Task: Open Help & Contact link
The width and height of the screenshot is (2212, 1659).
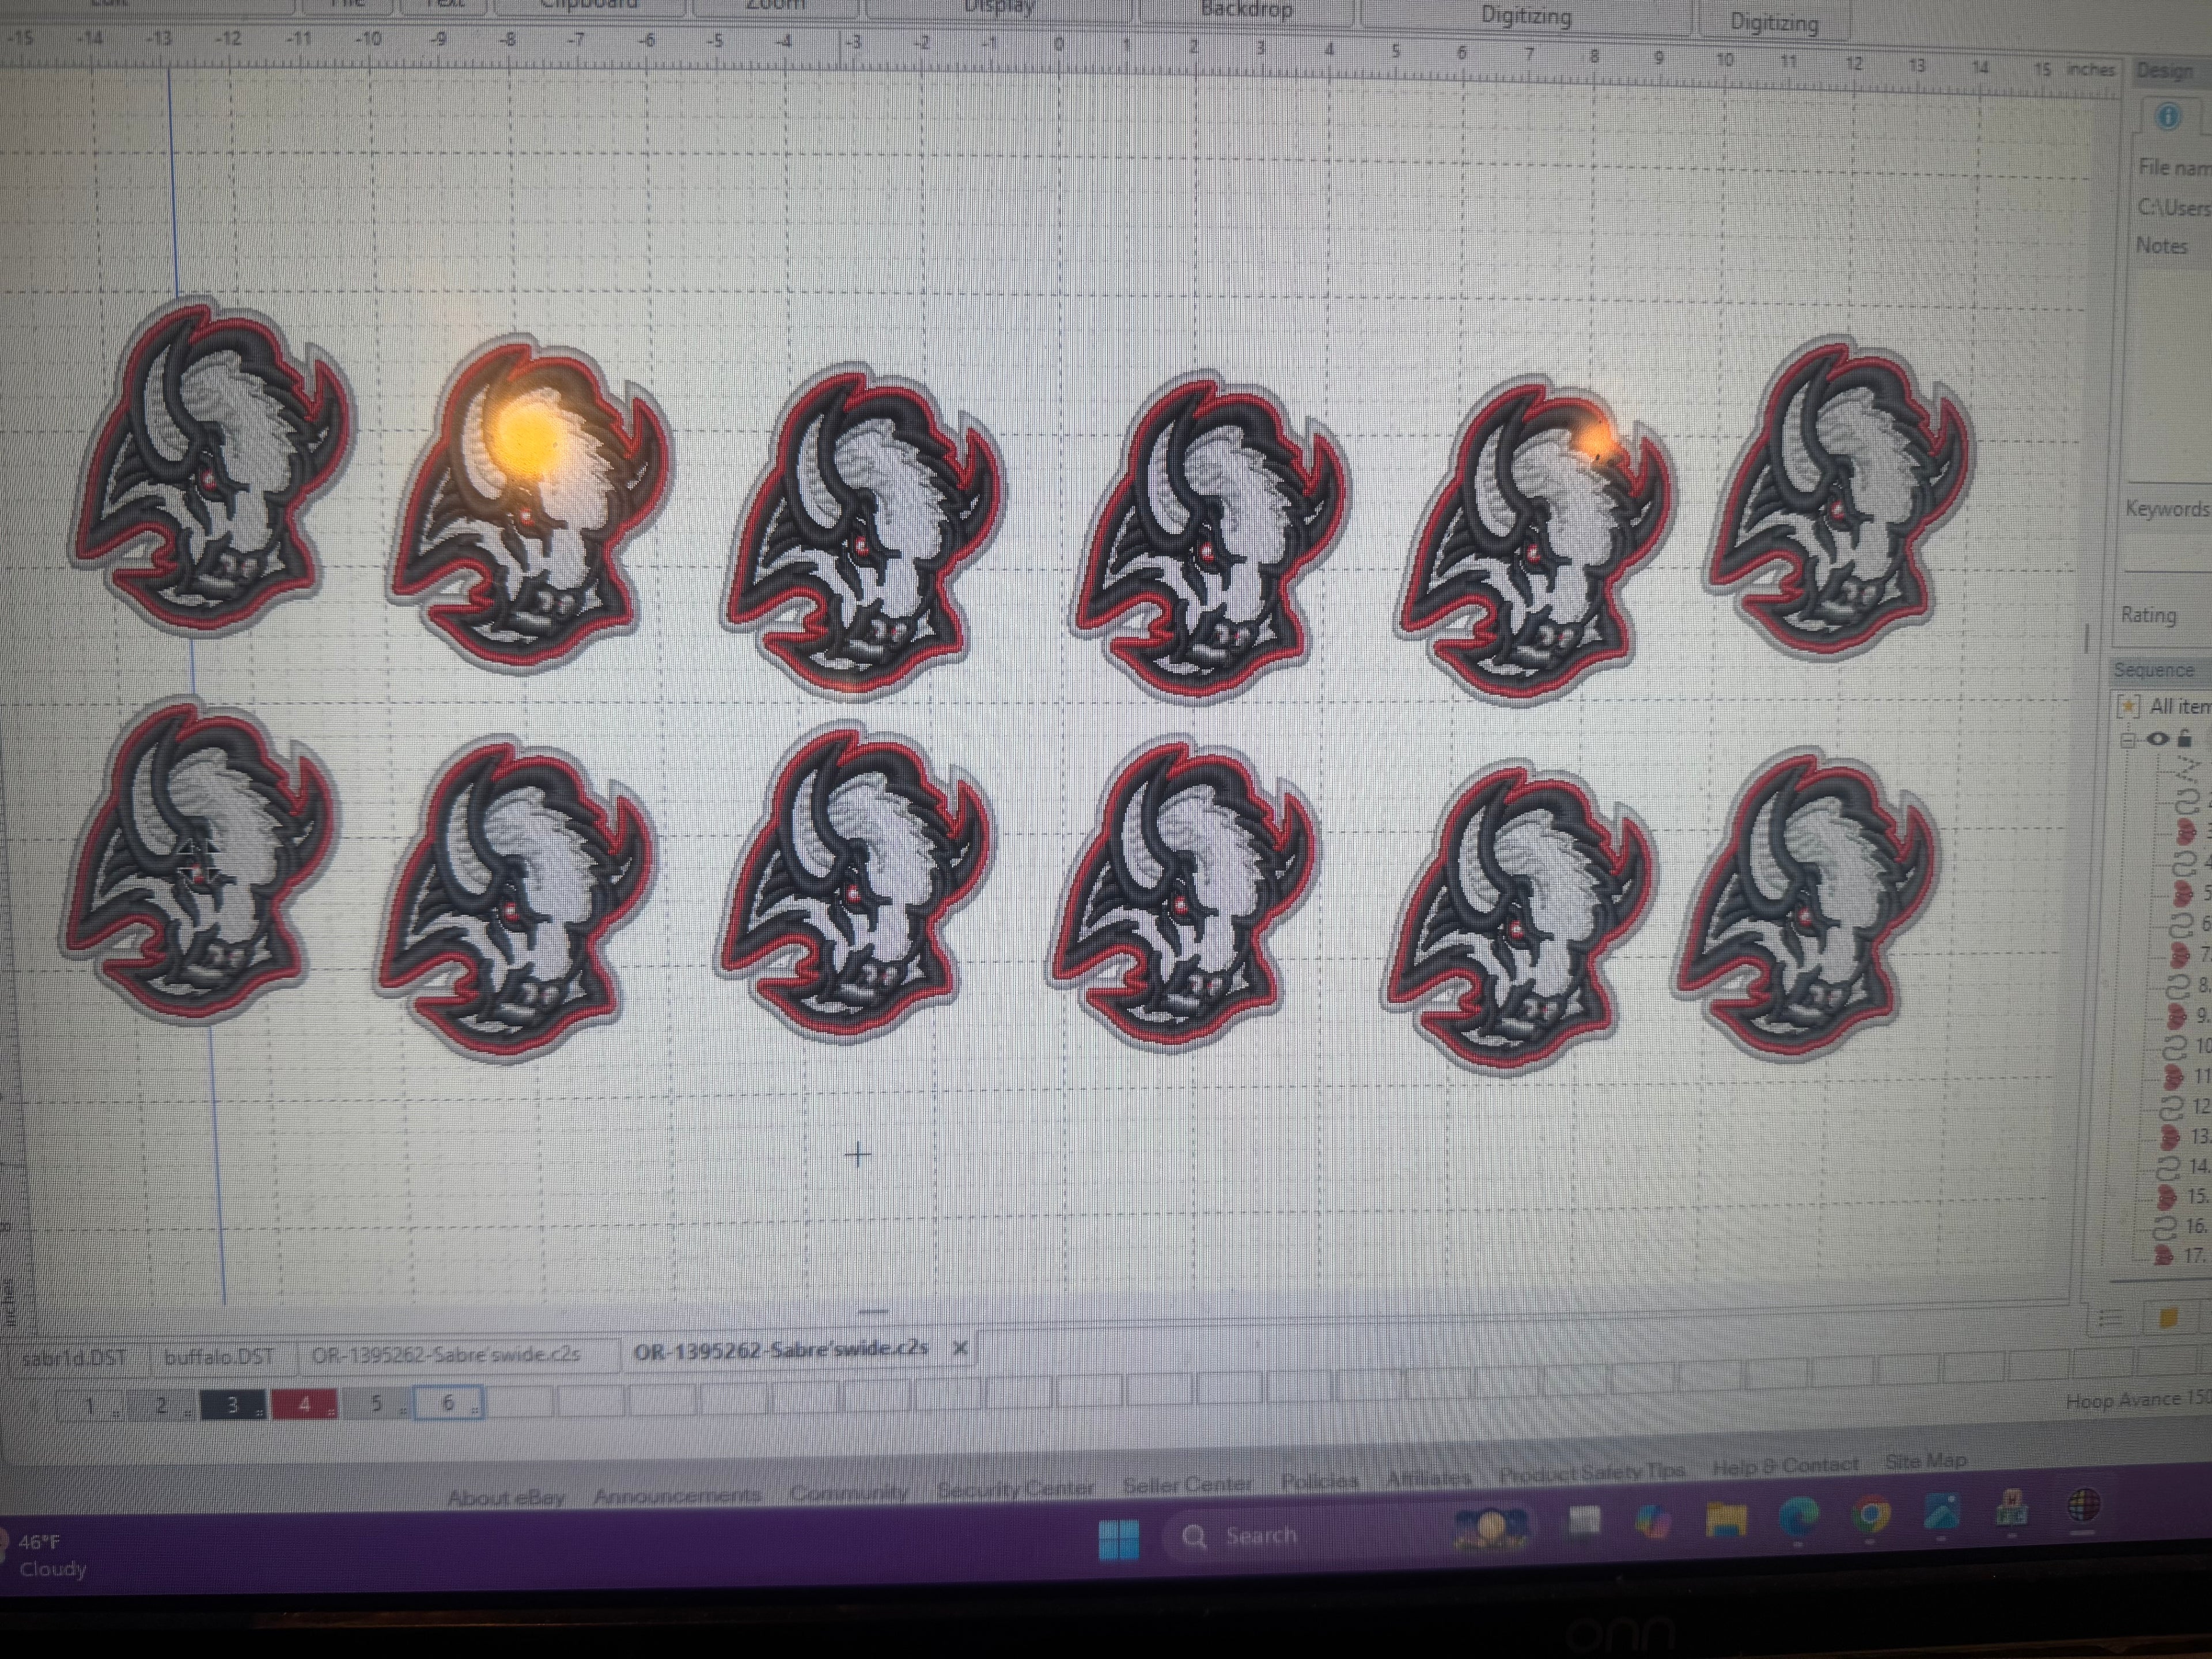Action: coord(1785,1466)
